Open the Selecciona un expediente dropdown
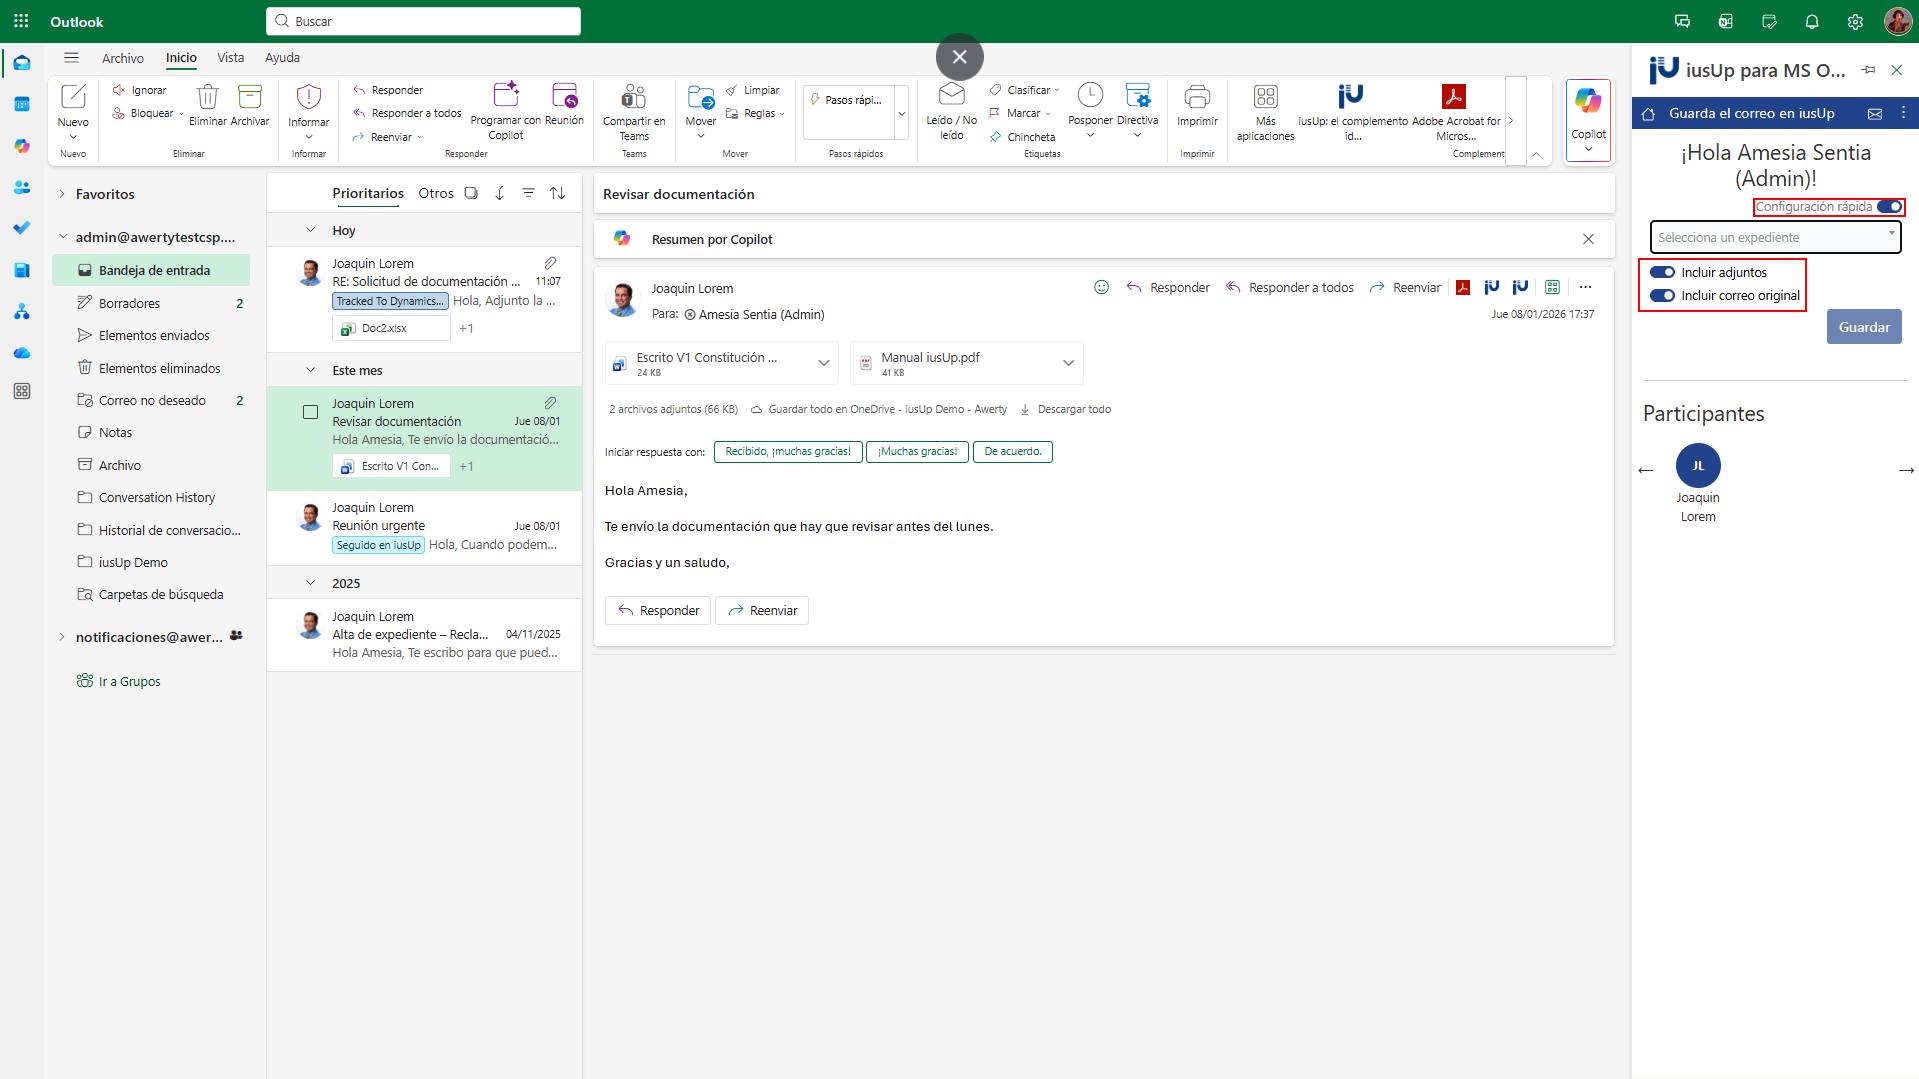 [1775, 238]
